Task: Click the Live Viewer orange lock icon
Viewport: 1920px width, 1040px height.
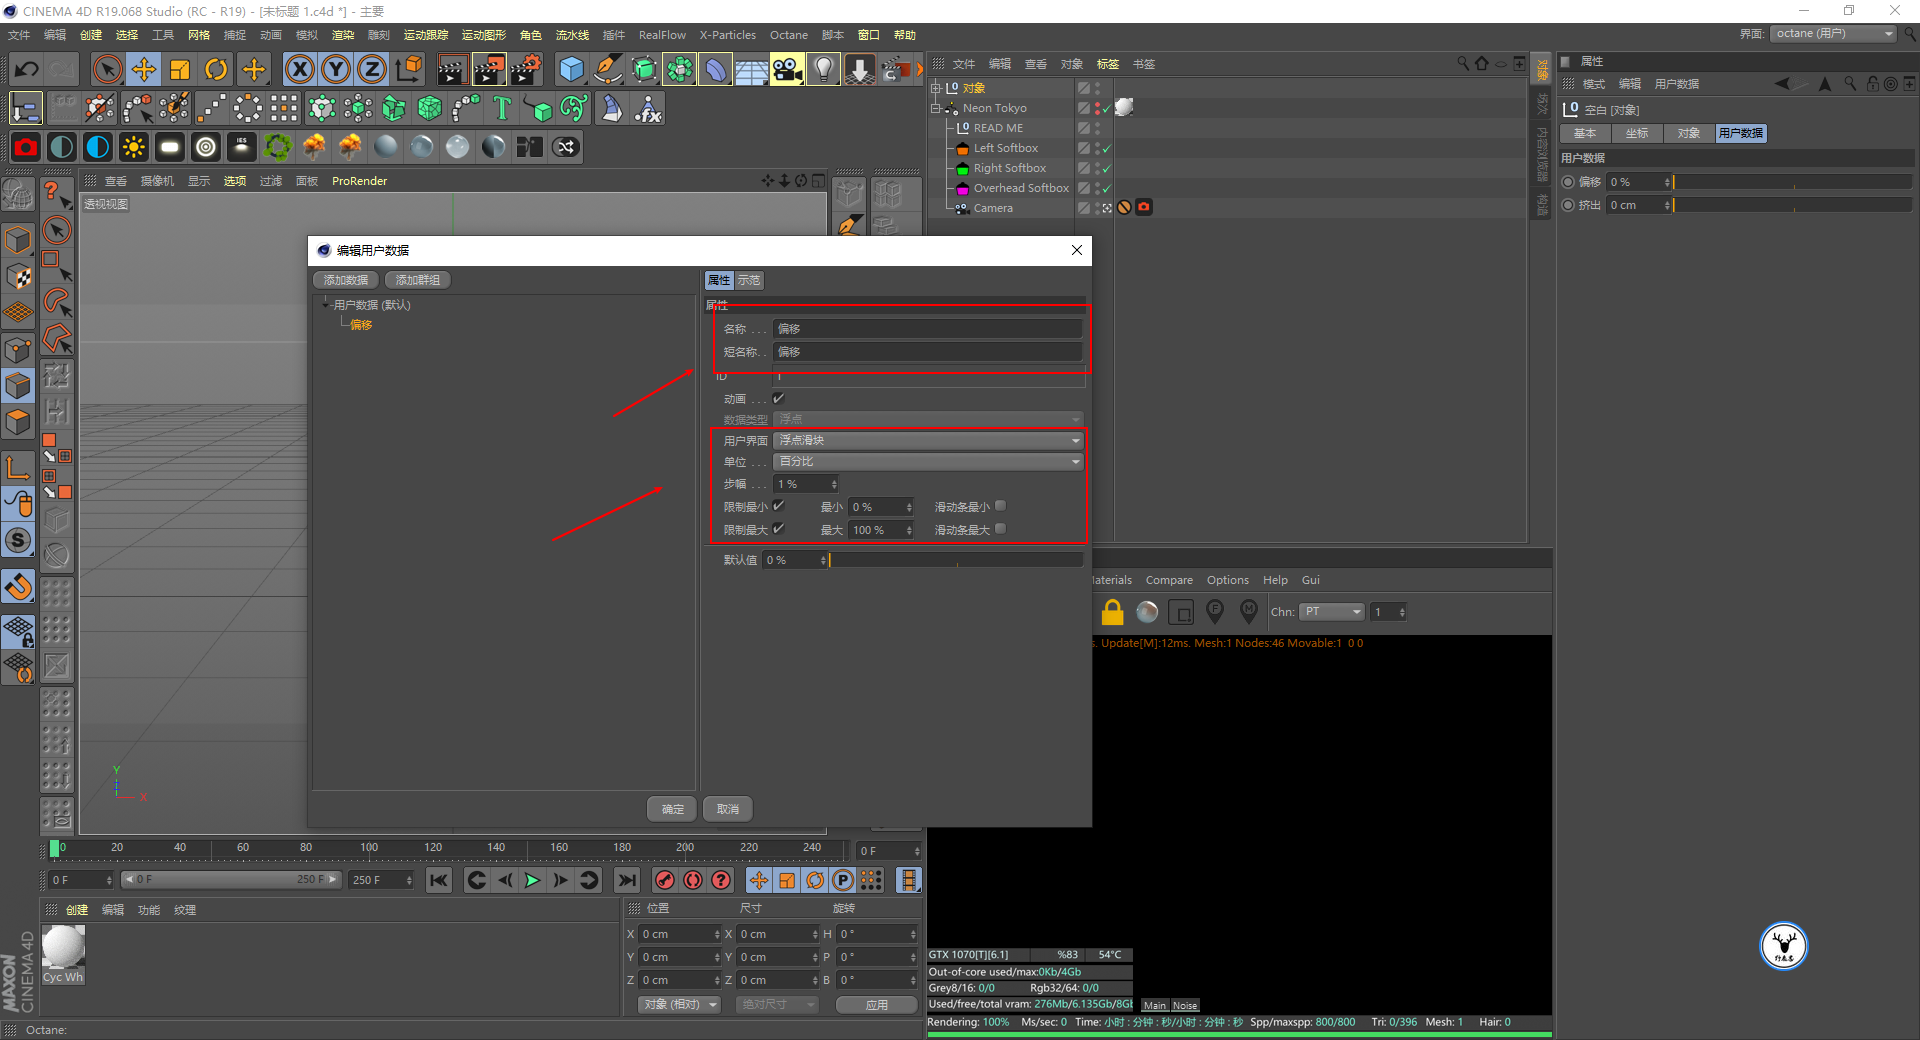Action: point(1112,612)
